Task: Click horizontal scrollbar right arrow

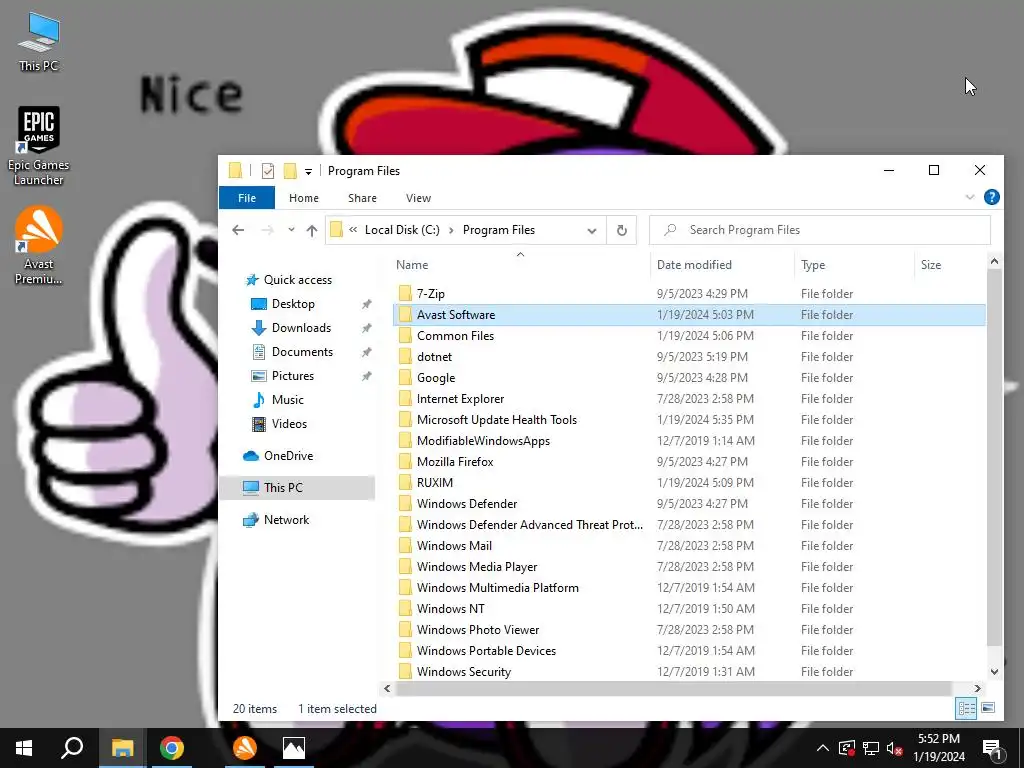Action: pyautogui.click(x=978, y=688)
